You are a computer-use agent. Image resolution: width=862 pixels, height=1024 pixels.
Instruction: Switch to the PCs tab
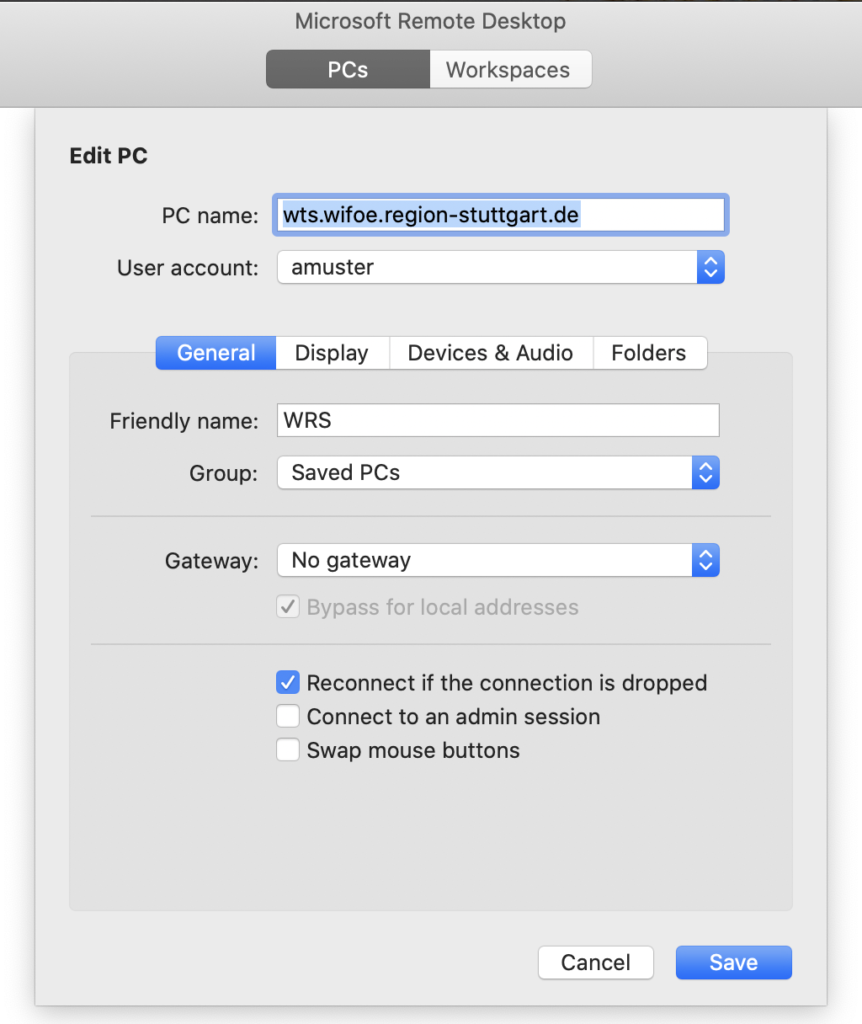point(347,70)
